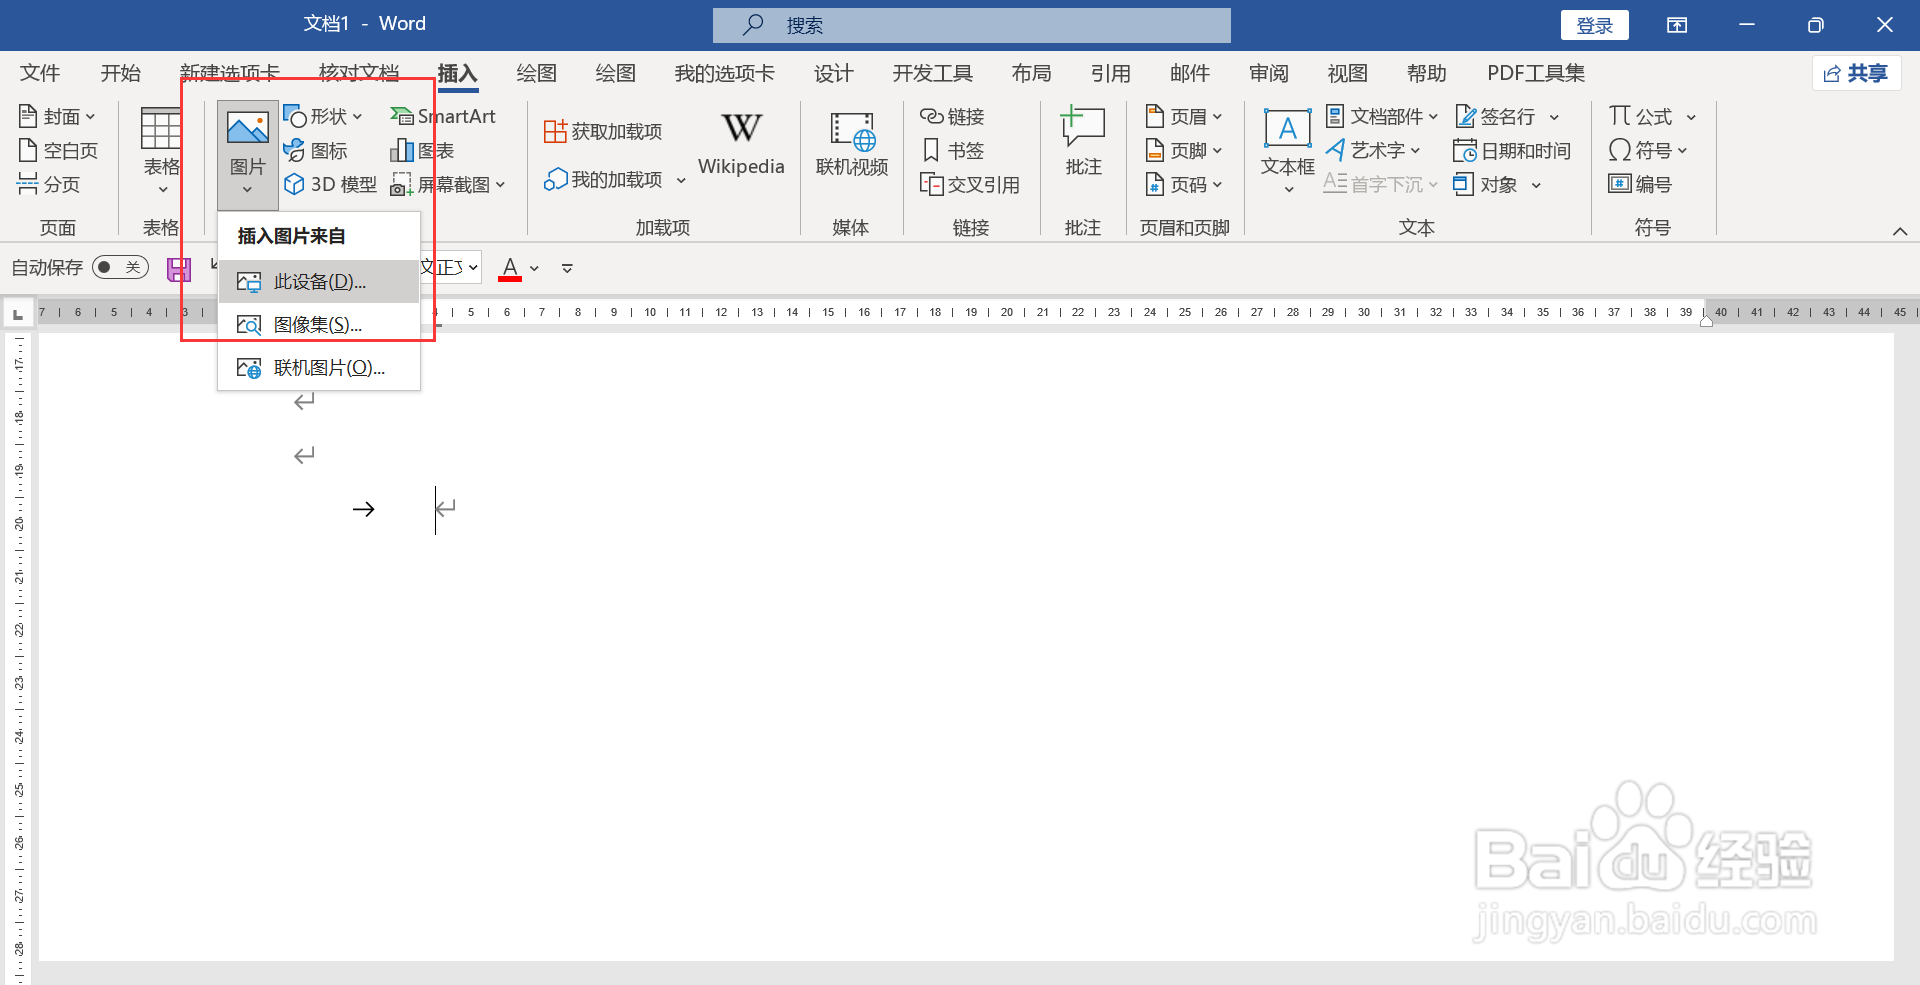The image size is (1920, 985).
Task: Open the Wikipedia add-in
Action: click(741, 144)
